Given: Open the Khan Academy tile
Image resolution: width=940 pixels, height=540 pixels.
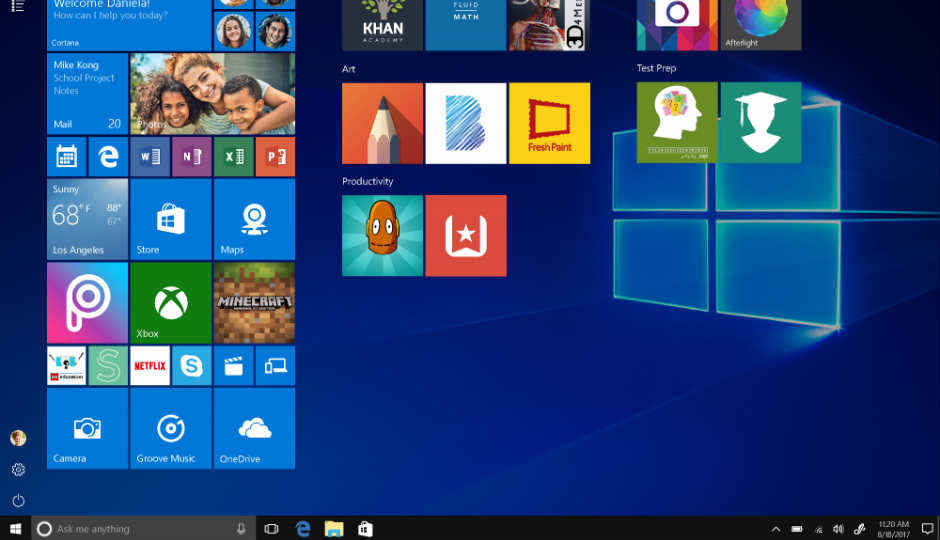Looking at the screenshot, I should tap(382, 25).
